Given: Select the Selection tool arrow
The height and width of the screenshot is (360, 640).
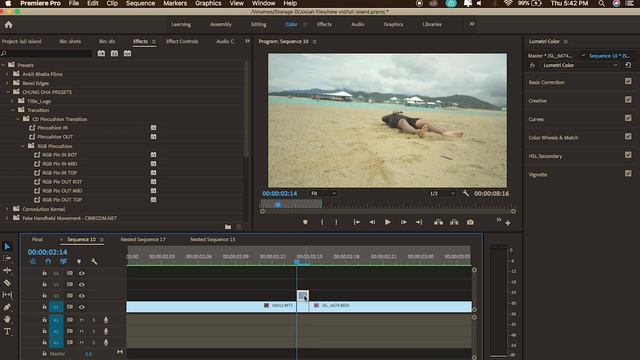Looking at the screenshot, I should pyautogui.click(x=7, y=247).
